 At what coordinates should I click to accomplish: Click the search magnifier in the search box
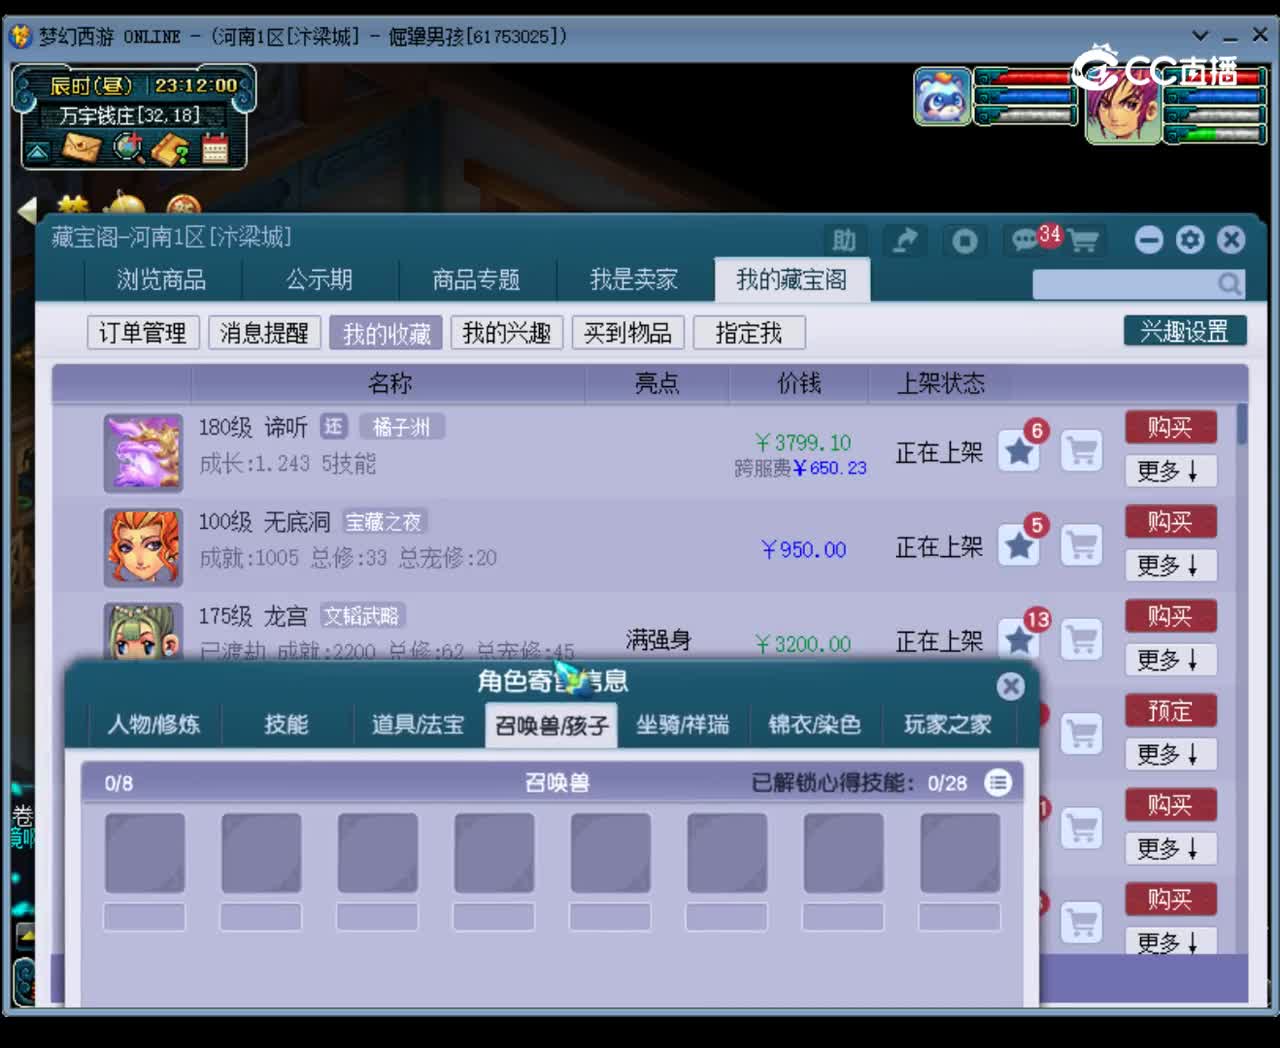(1229, 285)
